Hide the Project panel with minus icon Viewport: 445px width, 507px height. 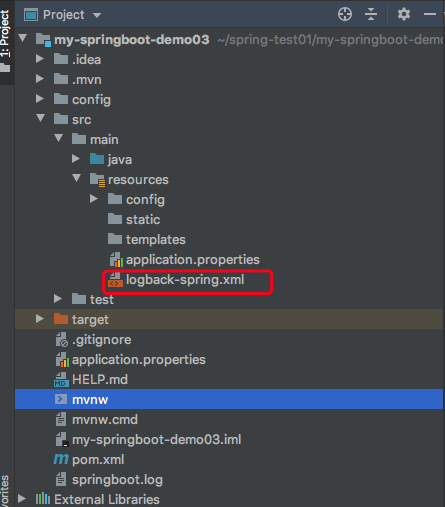430,14
